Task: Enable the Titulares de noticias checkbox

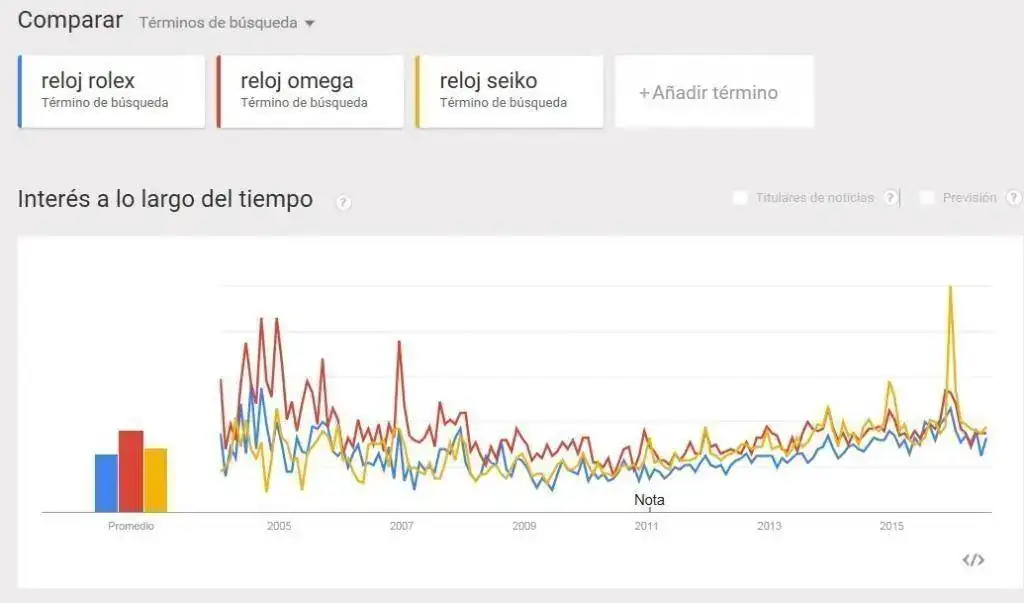Action: (740, 198)
